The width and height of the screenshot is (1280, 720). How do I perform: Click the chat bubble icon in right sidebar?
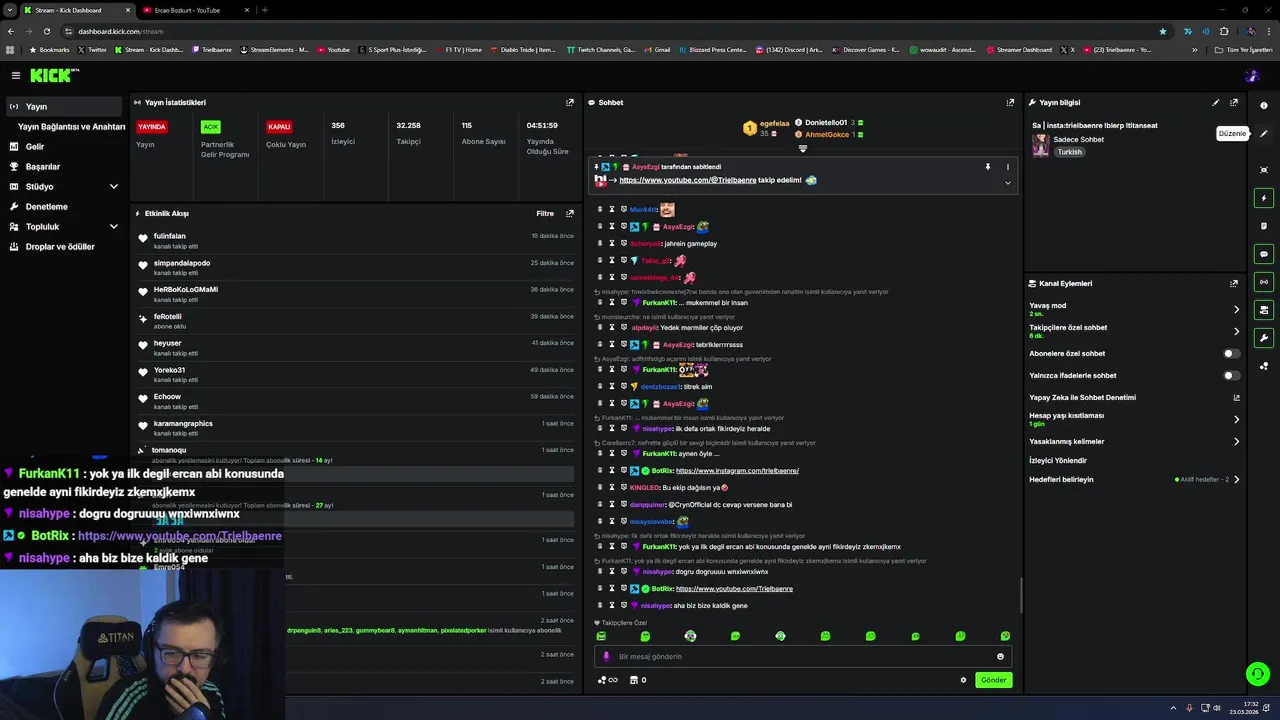1264,254
